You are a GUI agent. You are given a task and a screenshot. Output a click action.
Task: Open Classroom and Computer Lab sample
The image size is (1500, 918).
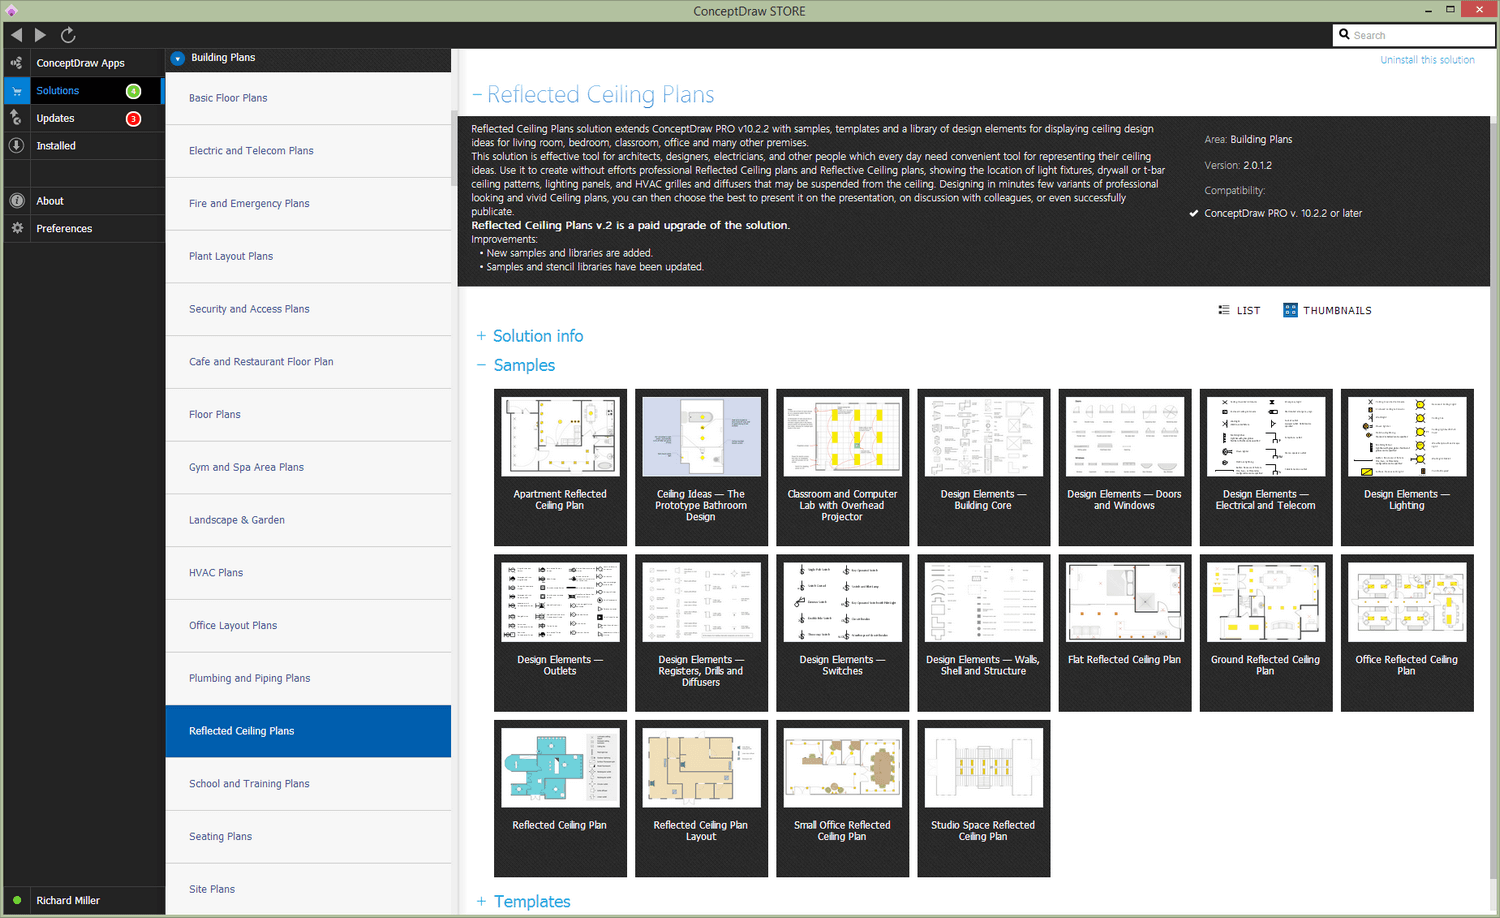click(842, 467)
